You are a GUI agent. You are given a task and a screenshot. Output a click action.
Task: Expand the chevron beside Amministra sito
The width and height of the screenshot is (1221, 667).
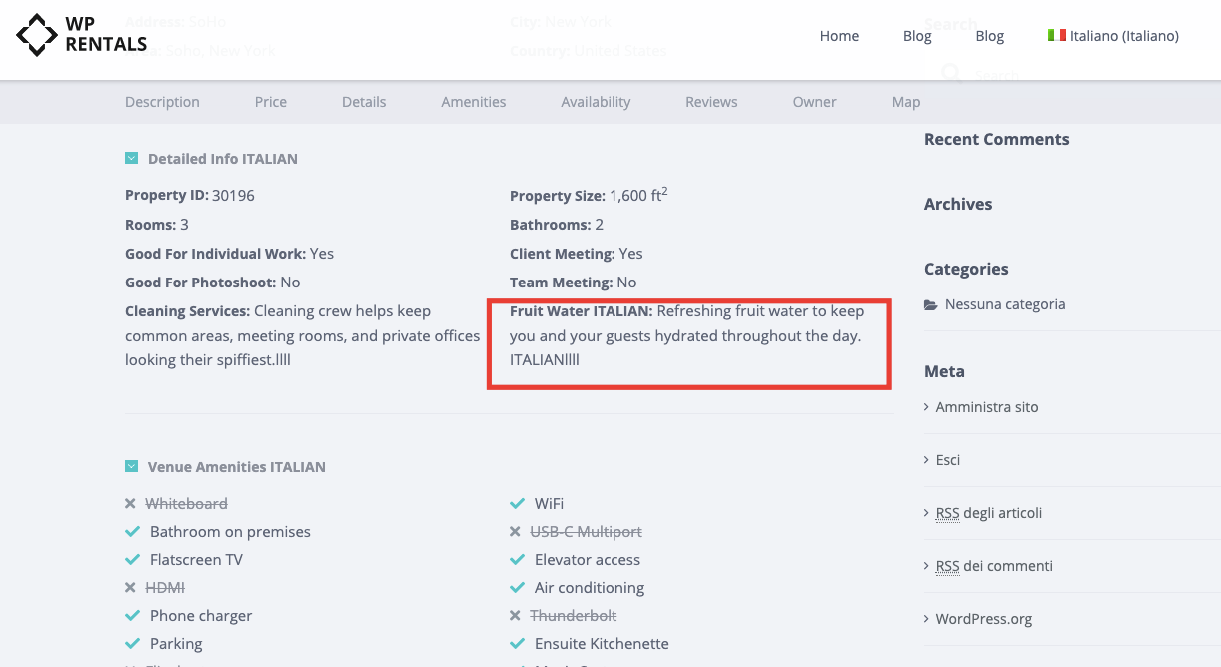click(x=926, y=407)
